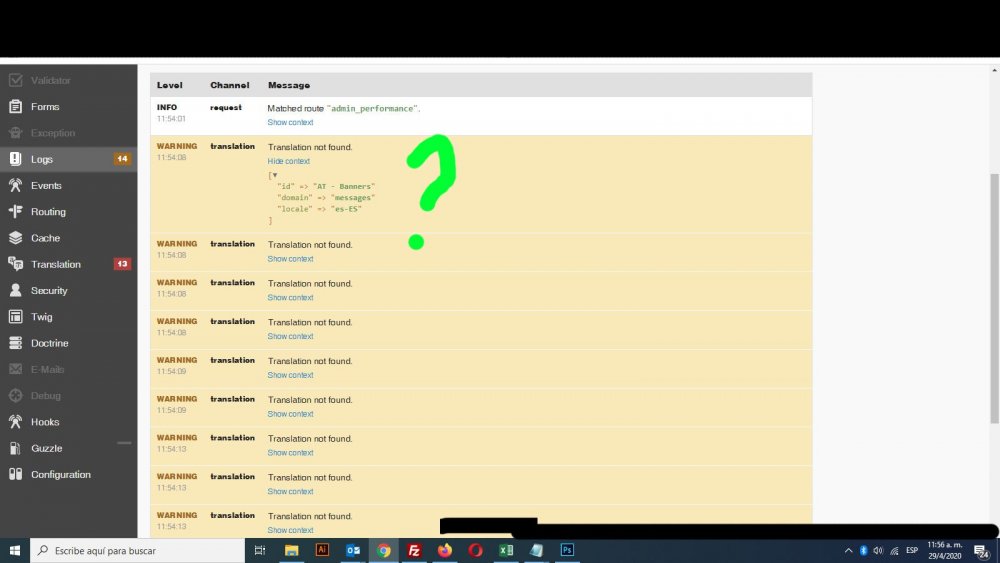The width and height of the screenshot is (1000, 563).
Task: Select the Exception panel icon
Action: (15, 133)
